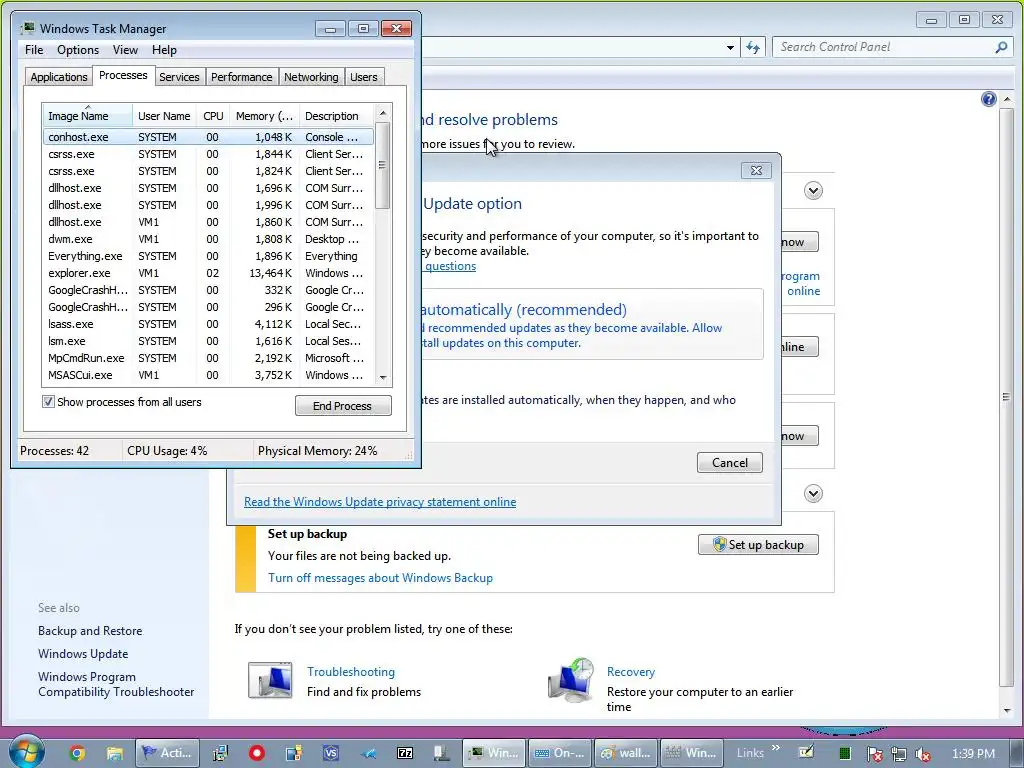Open the Recovery link
This screenshot has width=1024, height=768.
click(x=630, y=671)
